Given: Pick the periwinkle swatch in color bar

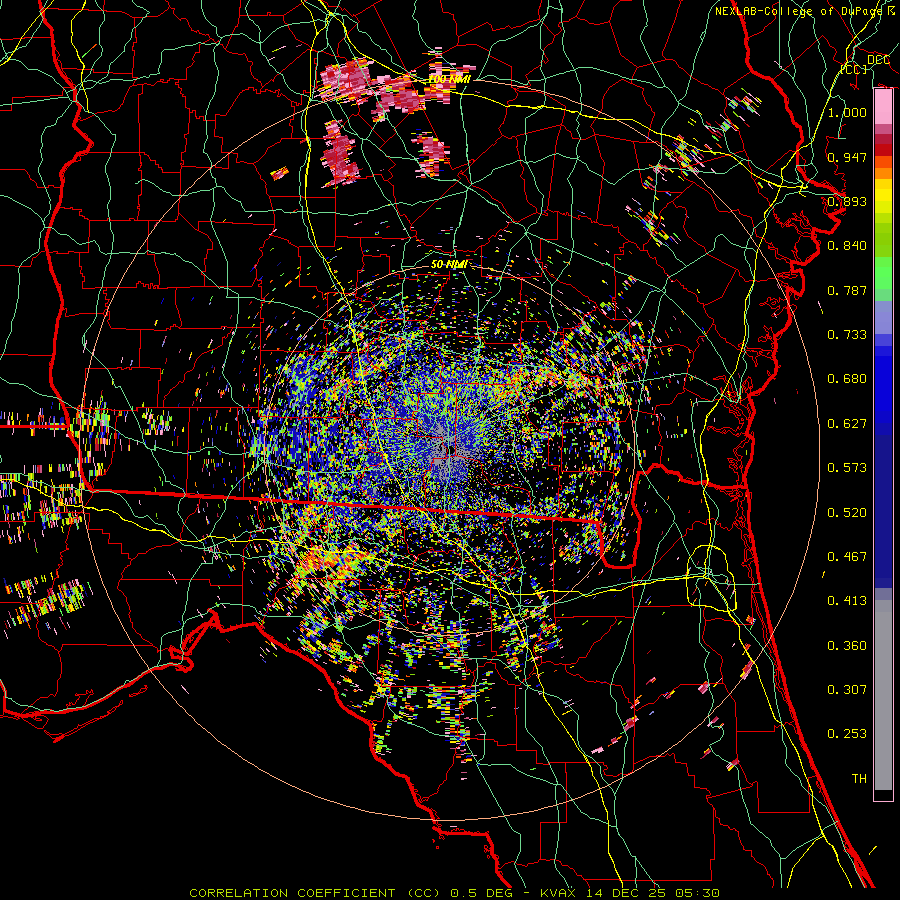Looking at the screenshot, I should [883, 318].
